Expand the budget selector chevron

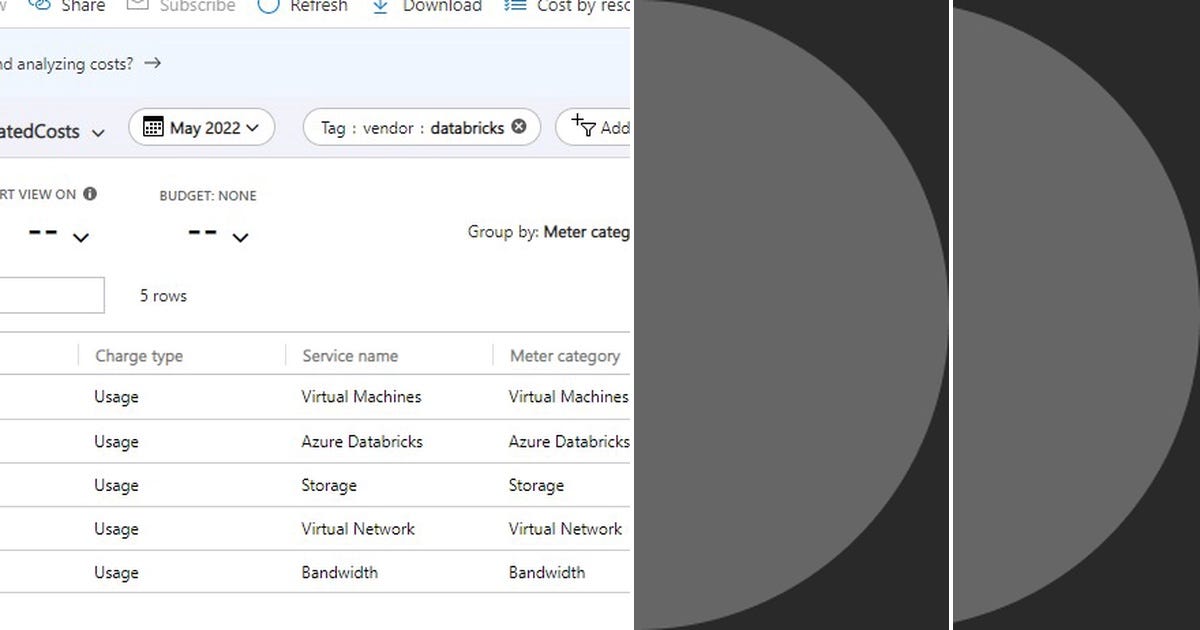point(240,238)
